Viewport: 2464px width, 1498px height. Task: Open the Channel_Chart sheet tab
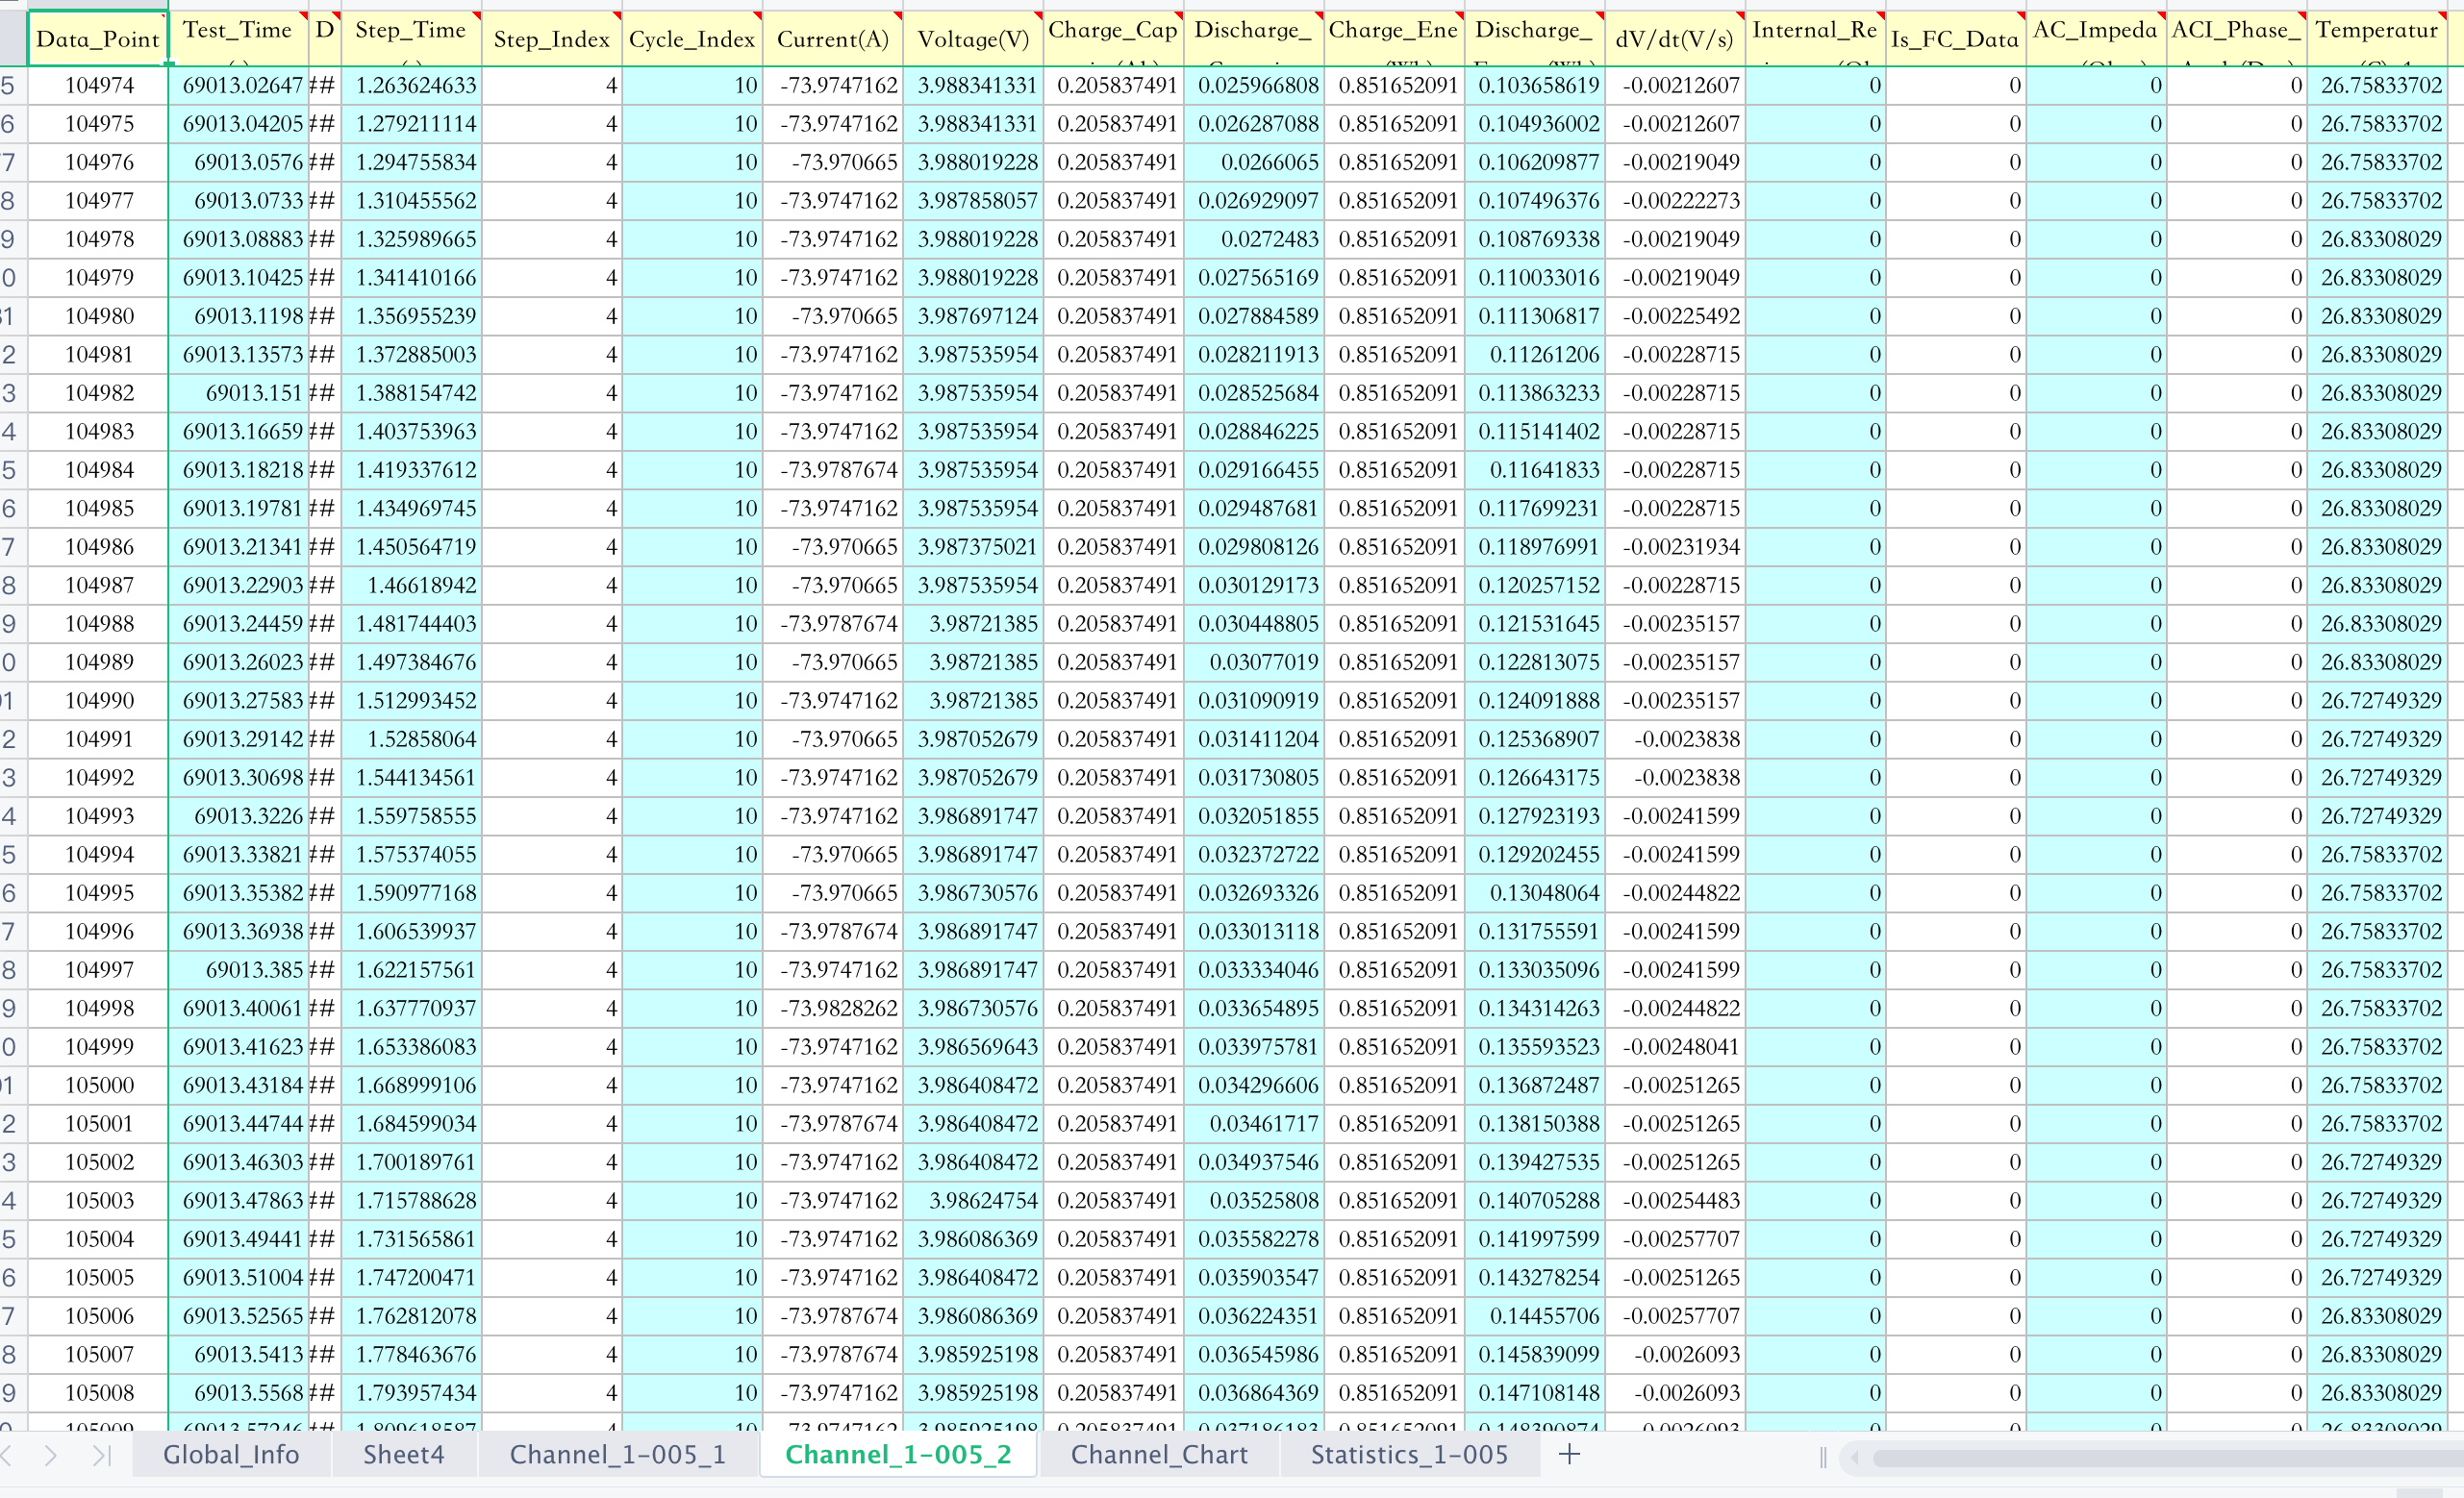pos(1159,1454)
